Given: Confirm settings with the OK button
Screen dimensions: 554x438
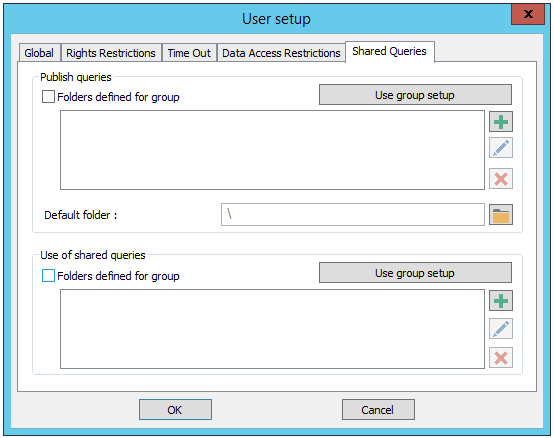Looking at the screenshot, I should point(175,410).
